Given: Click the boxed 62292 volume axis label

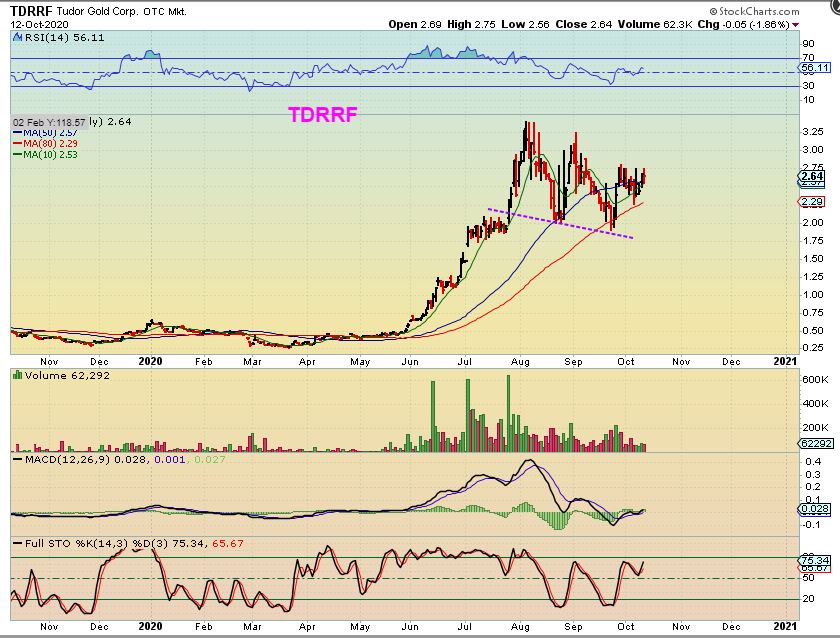Looking at the screenshot, I should 816,444.
